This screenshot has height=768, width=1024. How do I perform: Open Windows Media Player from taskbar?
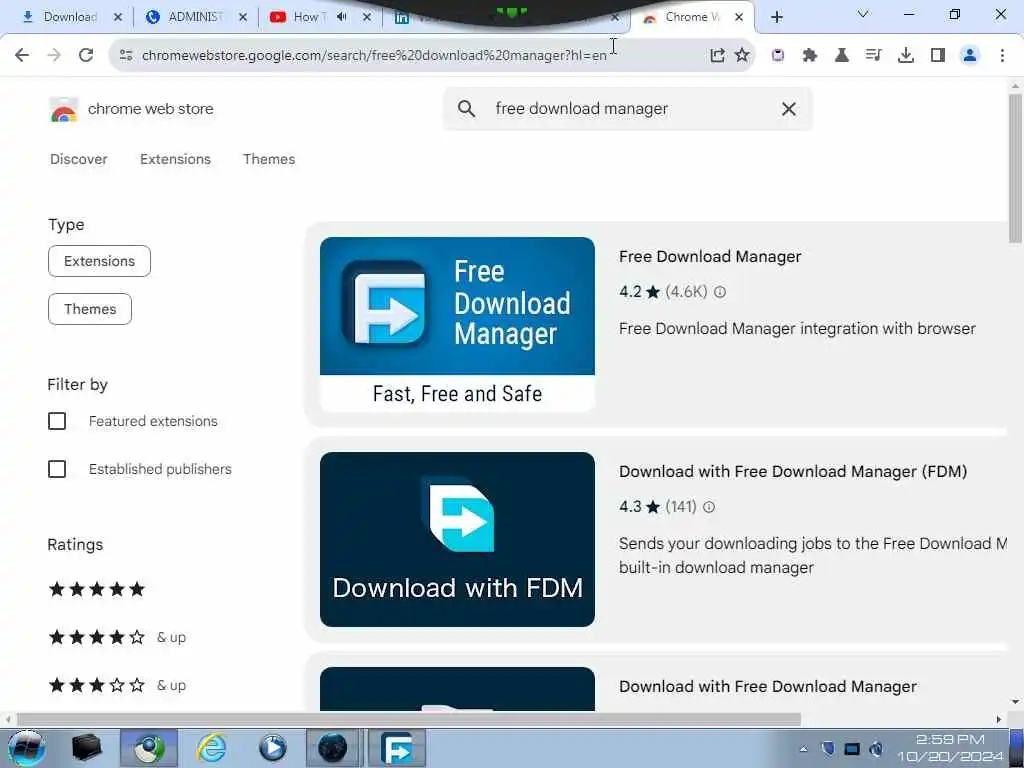tap(272, 748)
